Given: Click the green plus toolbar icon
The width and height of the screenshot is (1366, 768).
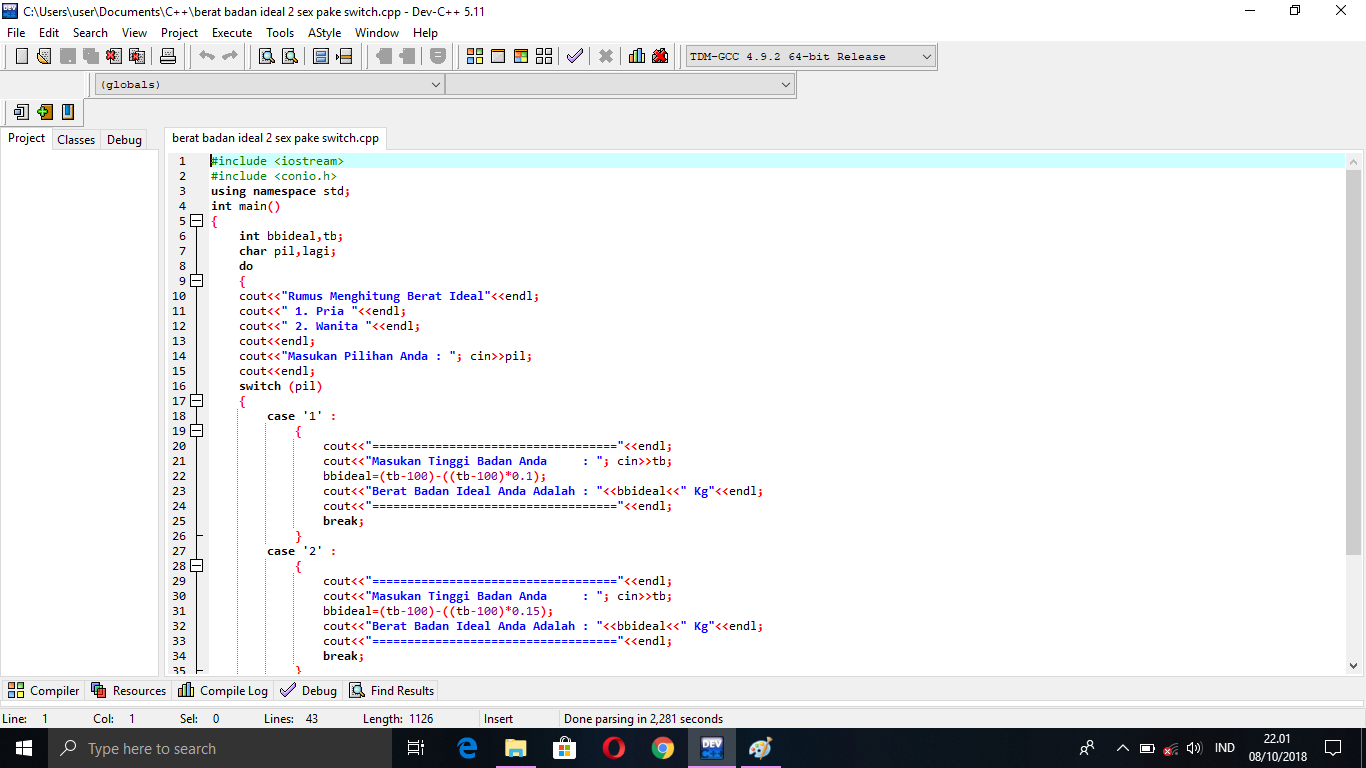Looking at the screenshot, I should point(45,112).
